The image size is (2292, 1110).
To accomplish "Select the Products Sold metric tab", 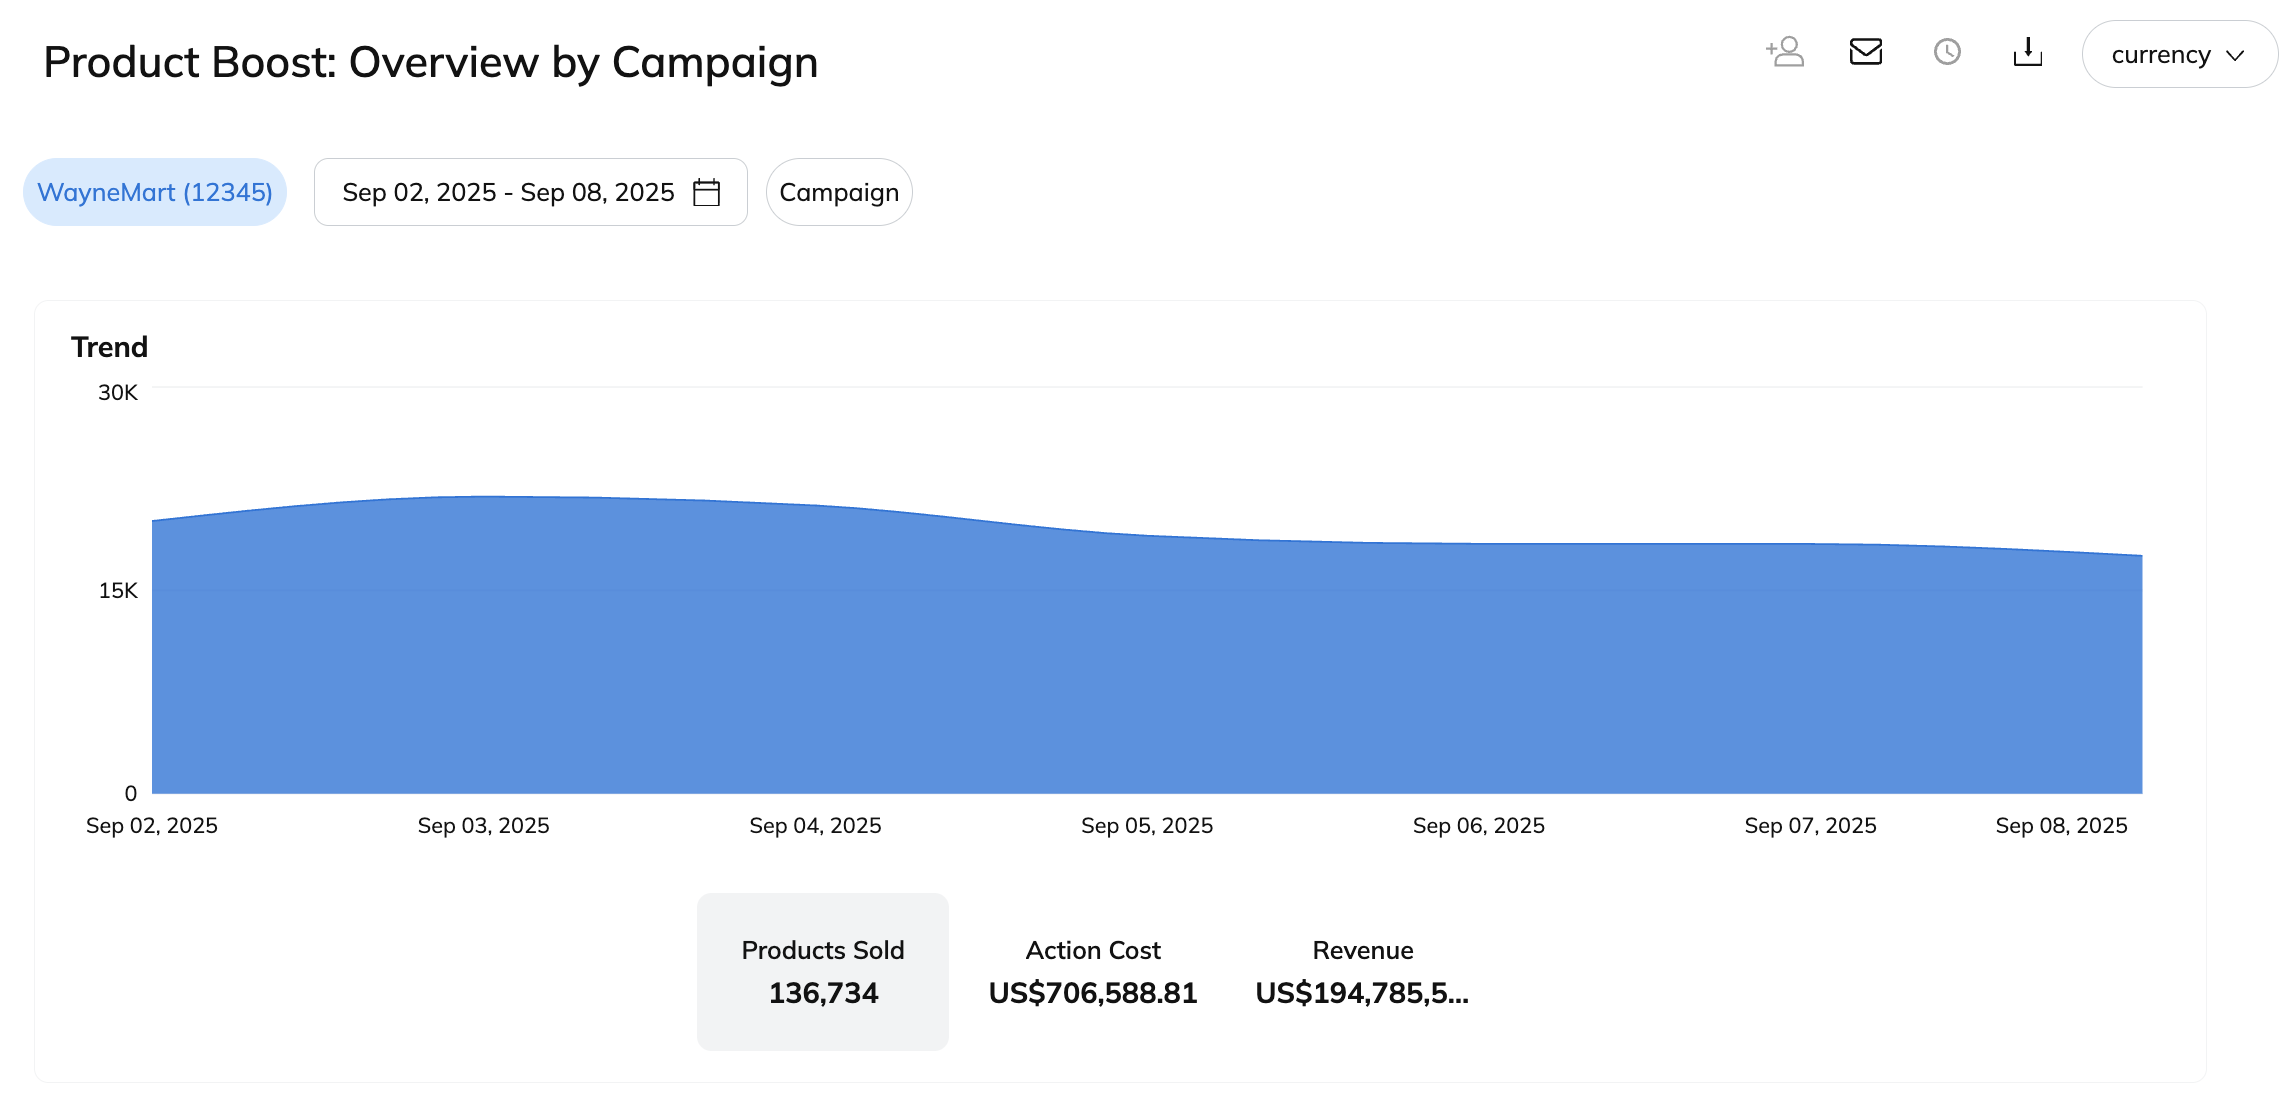I will click(823, 971).
